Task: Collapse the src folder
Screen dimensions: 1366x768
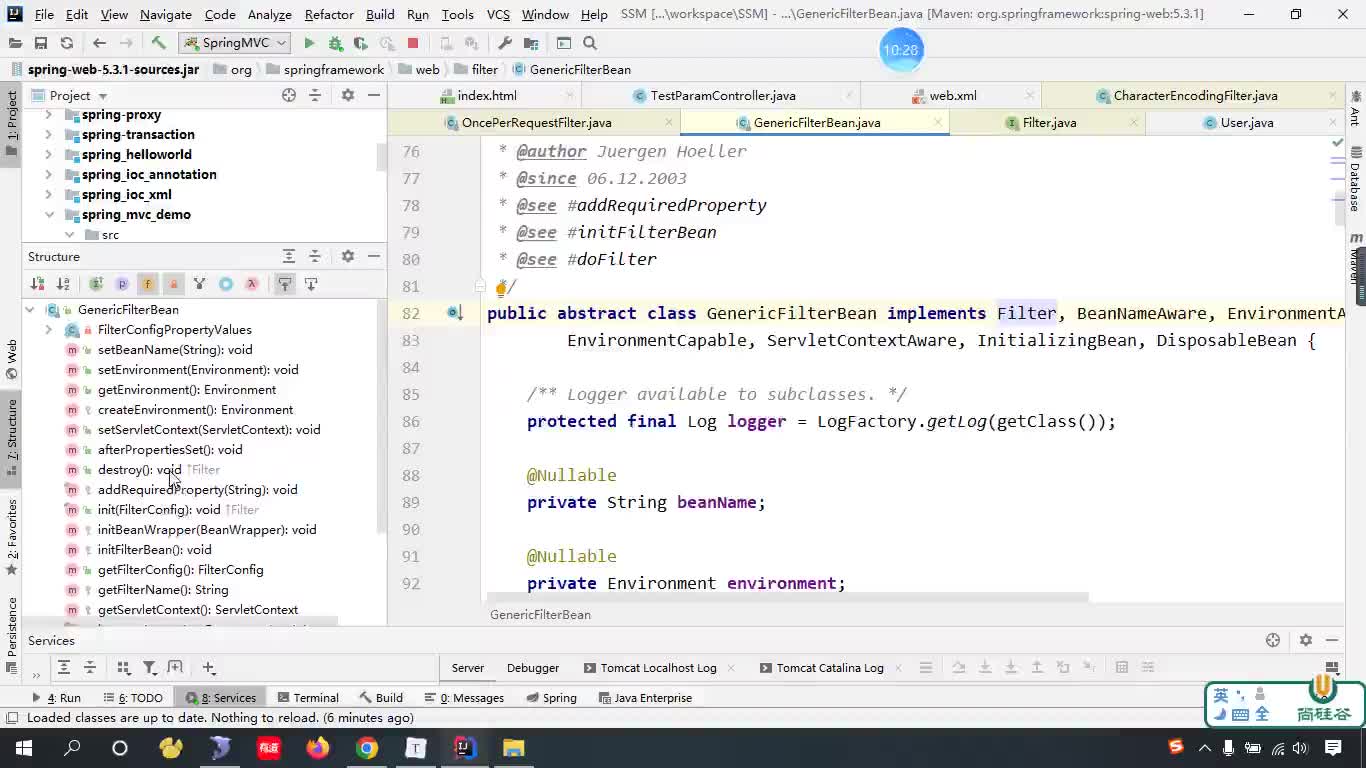Action: (69, 235)
